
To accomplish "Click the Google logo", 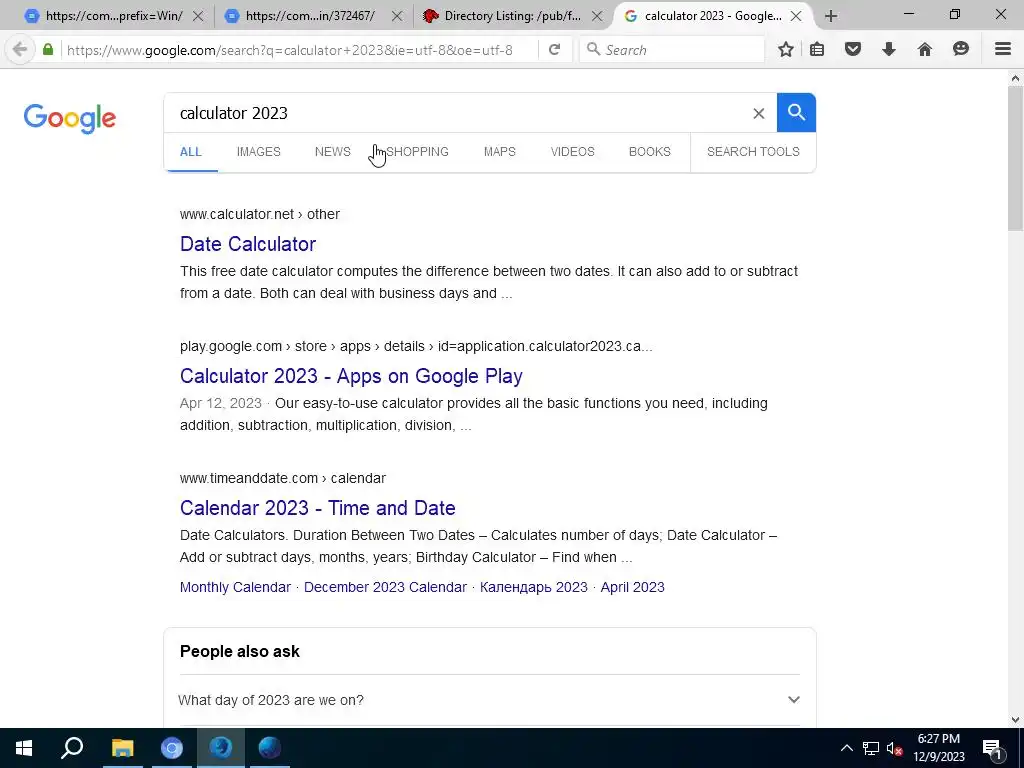I will [70, 118].
